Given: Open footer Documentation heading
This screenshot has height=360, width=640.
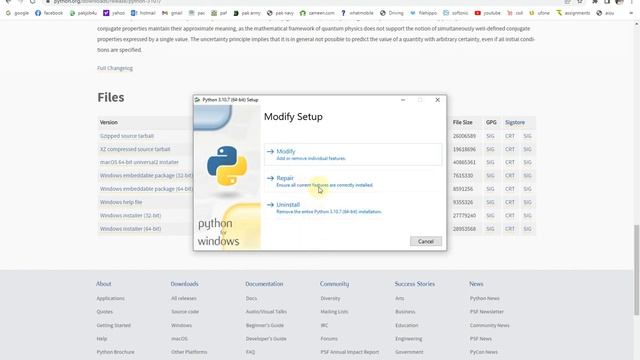Looking at the screenshot, I should point(264,284).
